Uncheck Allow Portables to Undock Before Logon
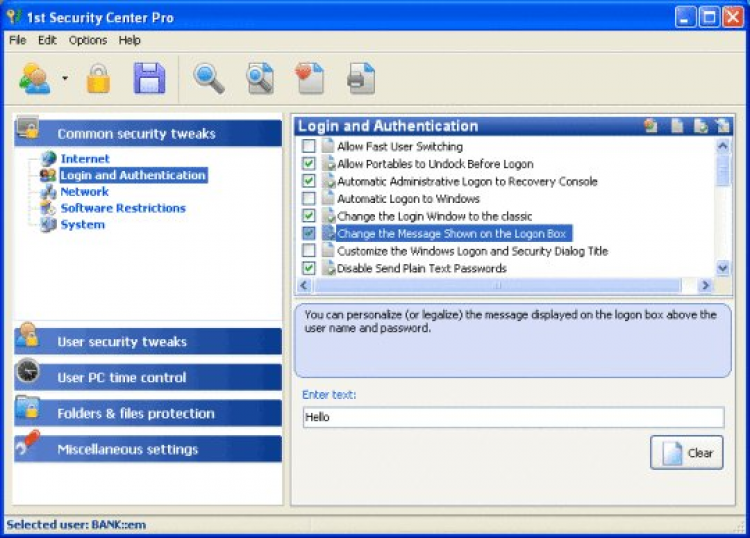750x538 pixels. click(309, 164)
